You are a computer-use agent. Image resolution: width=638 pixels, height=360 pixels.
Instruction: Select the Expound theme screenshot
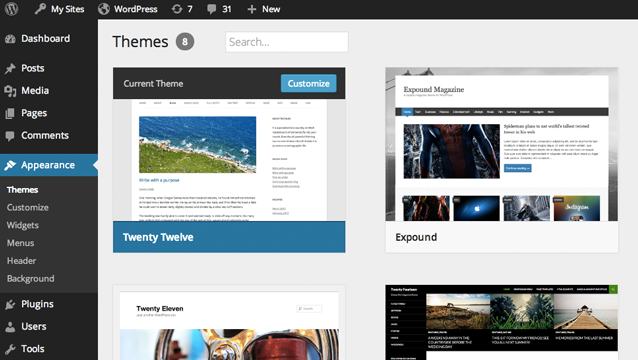pyautogui.click(x=502, y=144)
